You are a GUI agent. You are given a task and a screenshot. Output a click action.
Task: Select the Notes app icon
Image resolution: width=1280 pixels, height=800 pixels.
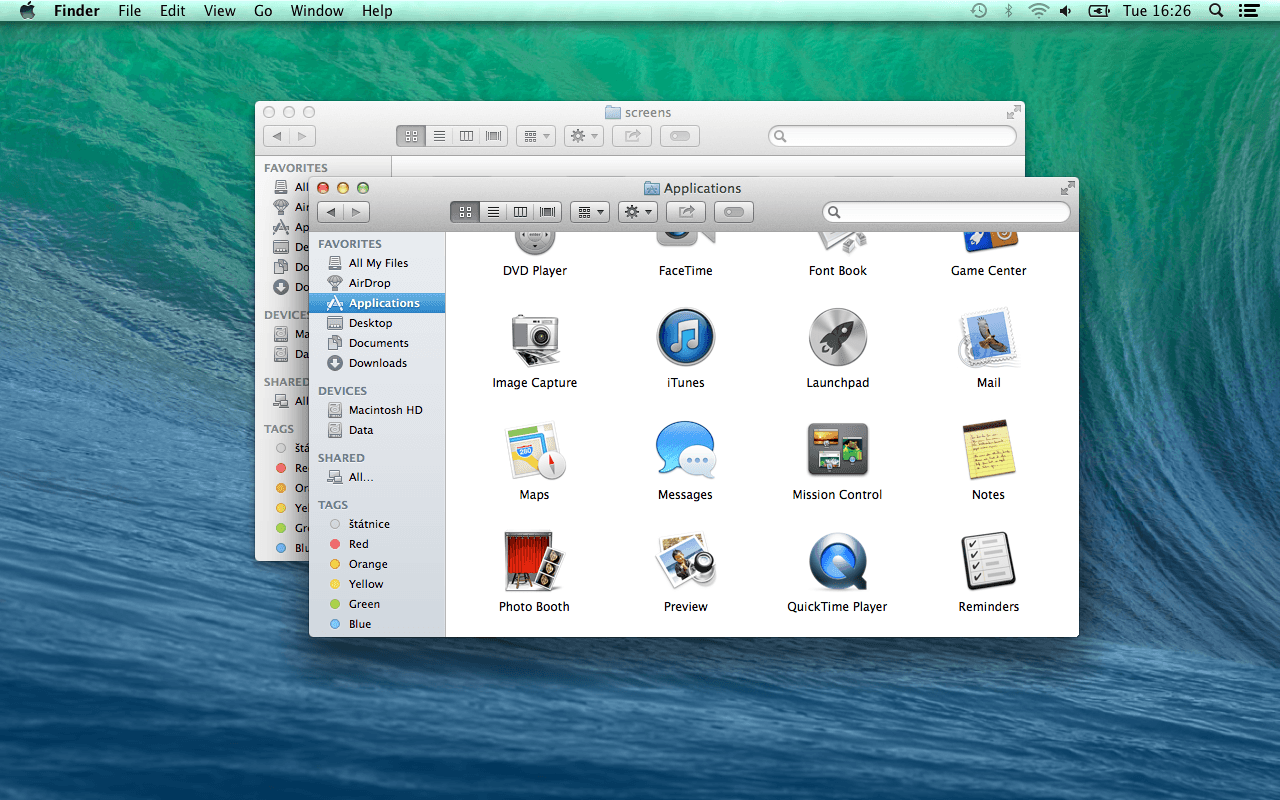pos(988,449)
